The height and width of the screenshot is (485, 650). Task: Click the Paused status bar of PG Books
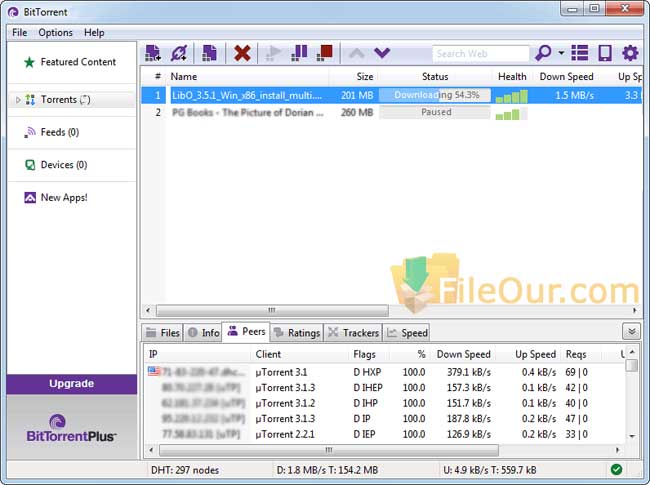[x=435, y=112]
